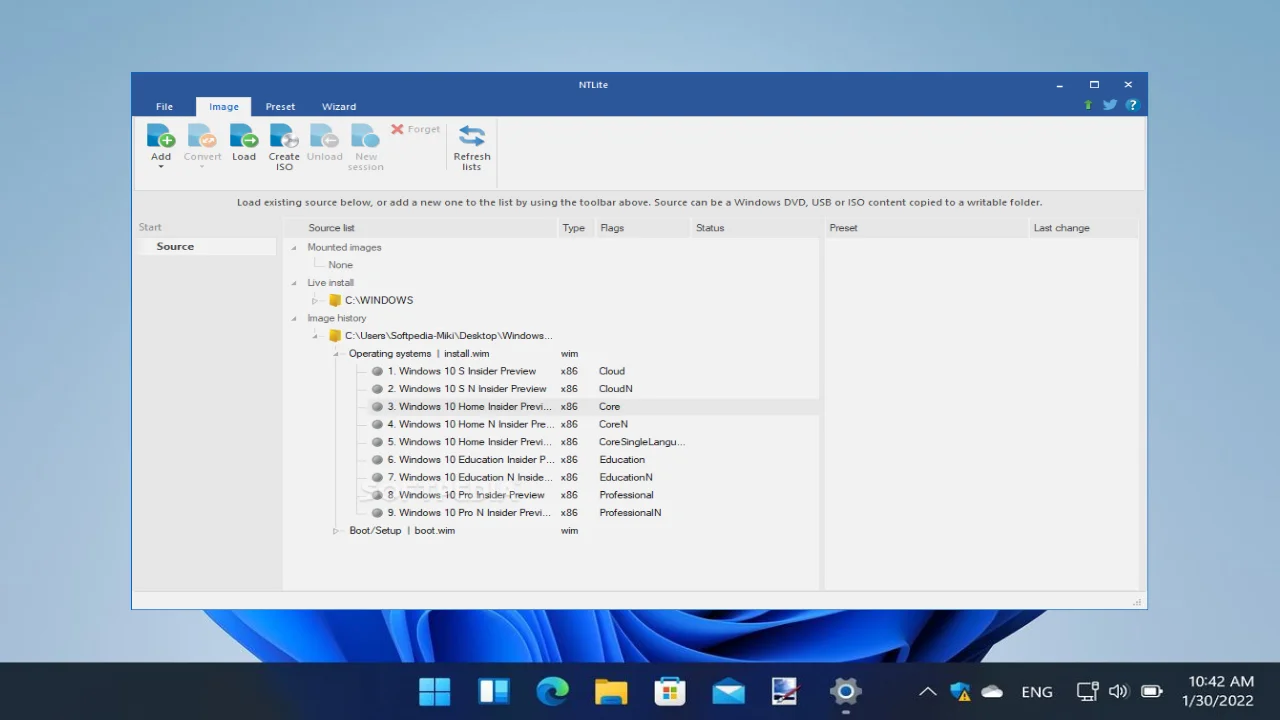
Task: Select 1. Windows 10 S Insider Preview
Action: click(x=461, y=371)
